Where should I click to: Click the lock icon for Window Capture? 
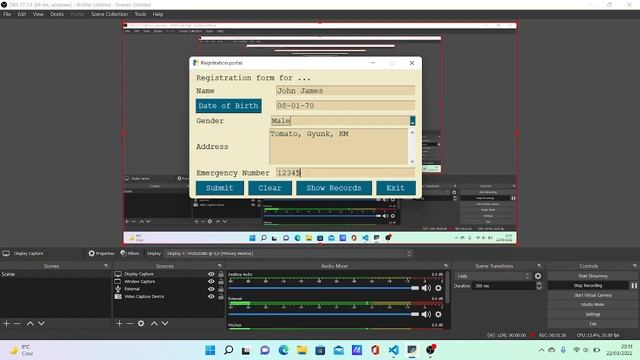point(221,282)
